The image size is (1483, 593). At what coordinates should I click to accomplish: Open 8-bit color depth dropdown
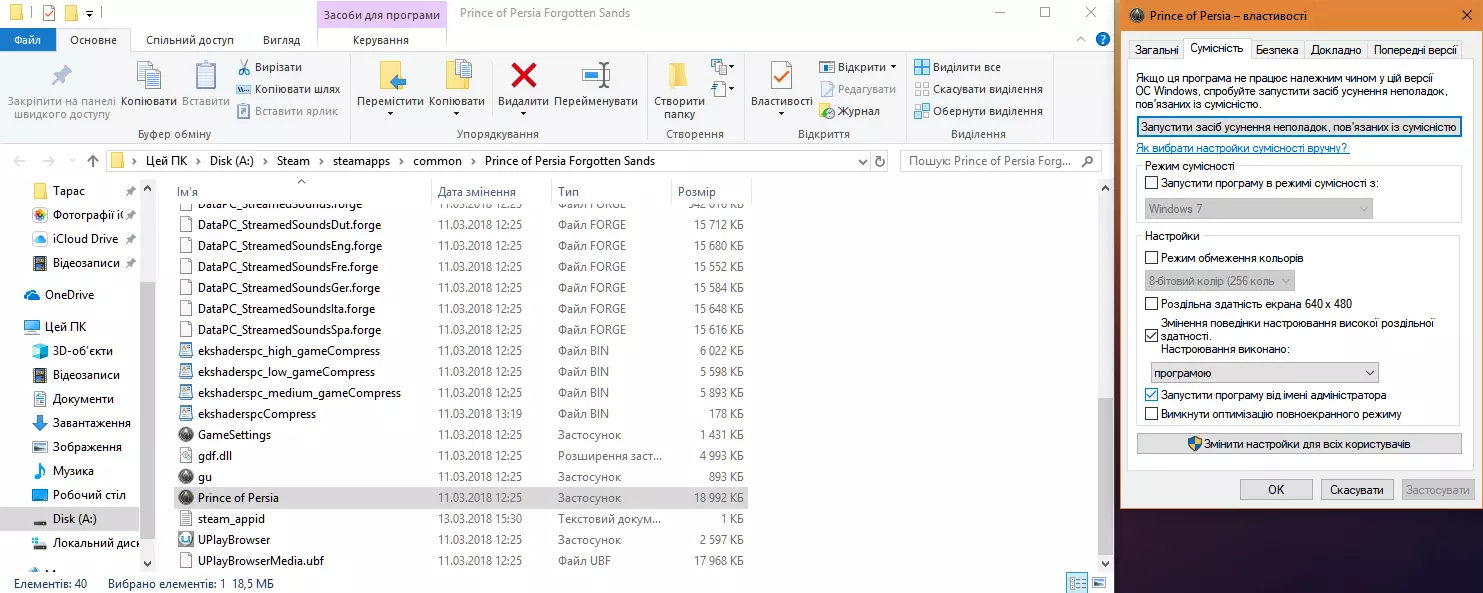click(1220, 281)
